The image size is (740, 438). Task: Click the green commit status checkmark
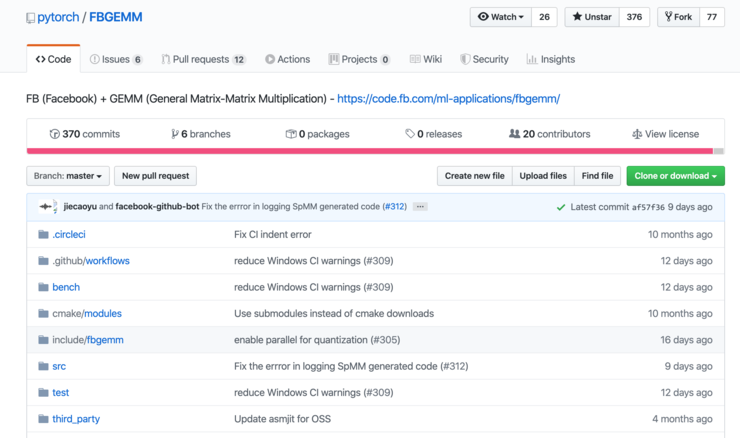(x=560, y=207)
